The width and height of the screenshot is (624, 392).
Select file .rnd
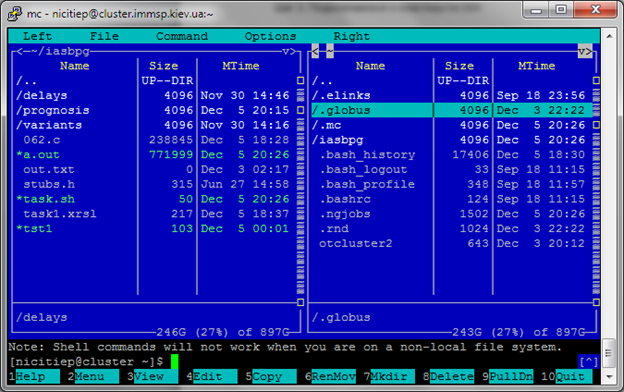451,228
